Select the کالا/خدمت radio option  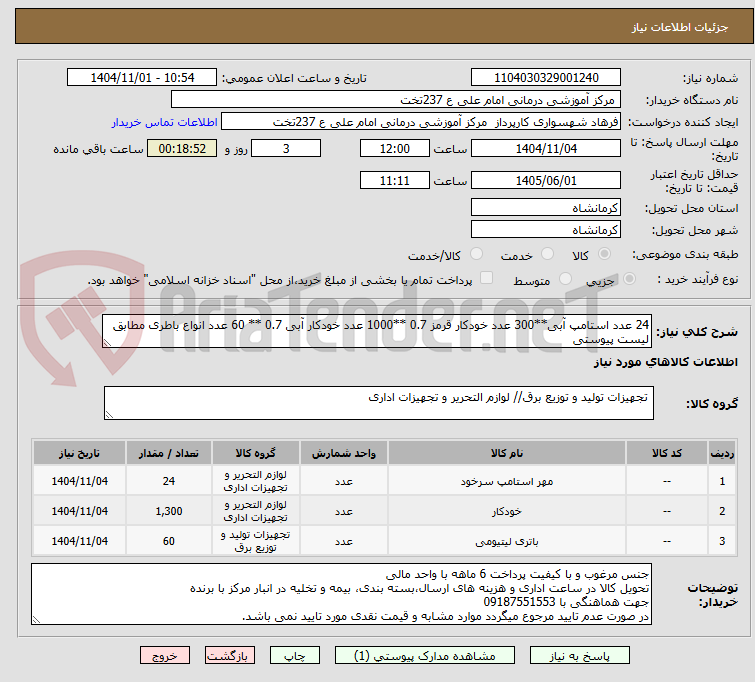[476, 254]
